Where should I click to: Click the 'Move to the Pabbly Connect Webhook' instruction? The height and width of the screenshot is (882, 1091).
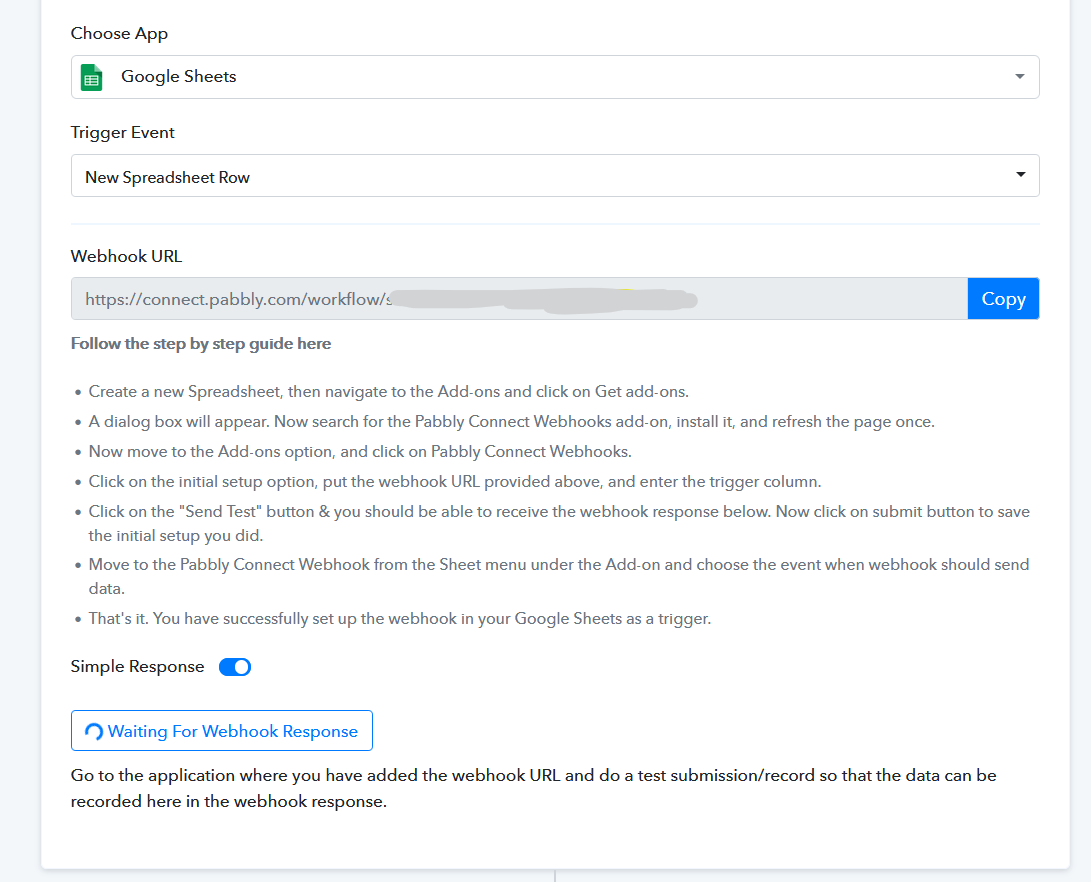click(559, 576)
